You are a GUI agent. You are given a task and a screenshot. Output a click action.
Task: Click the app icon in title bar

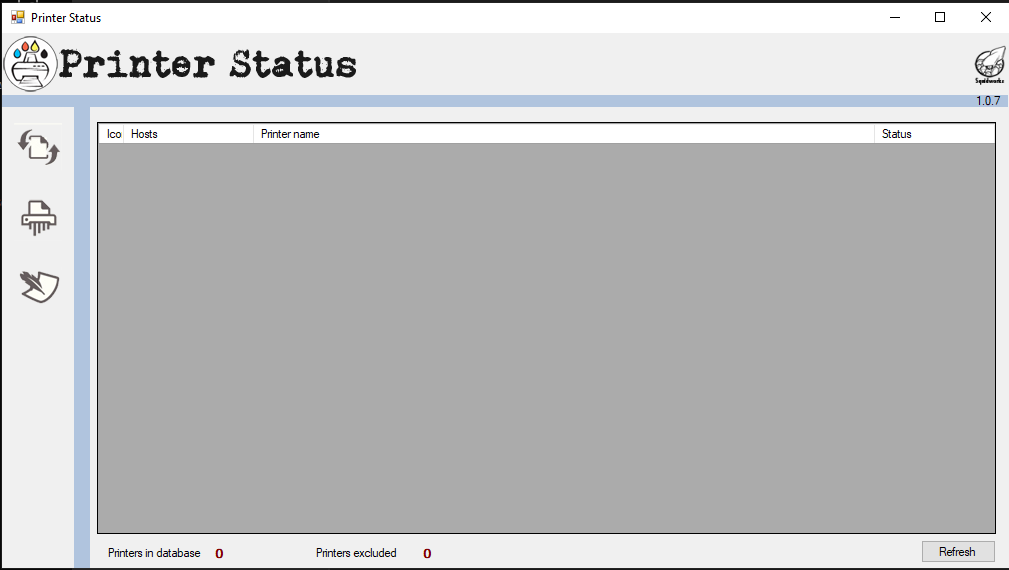(17, 17)
